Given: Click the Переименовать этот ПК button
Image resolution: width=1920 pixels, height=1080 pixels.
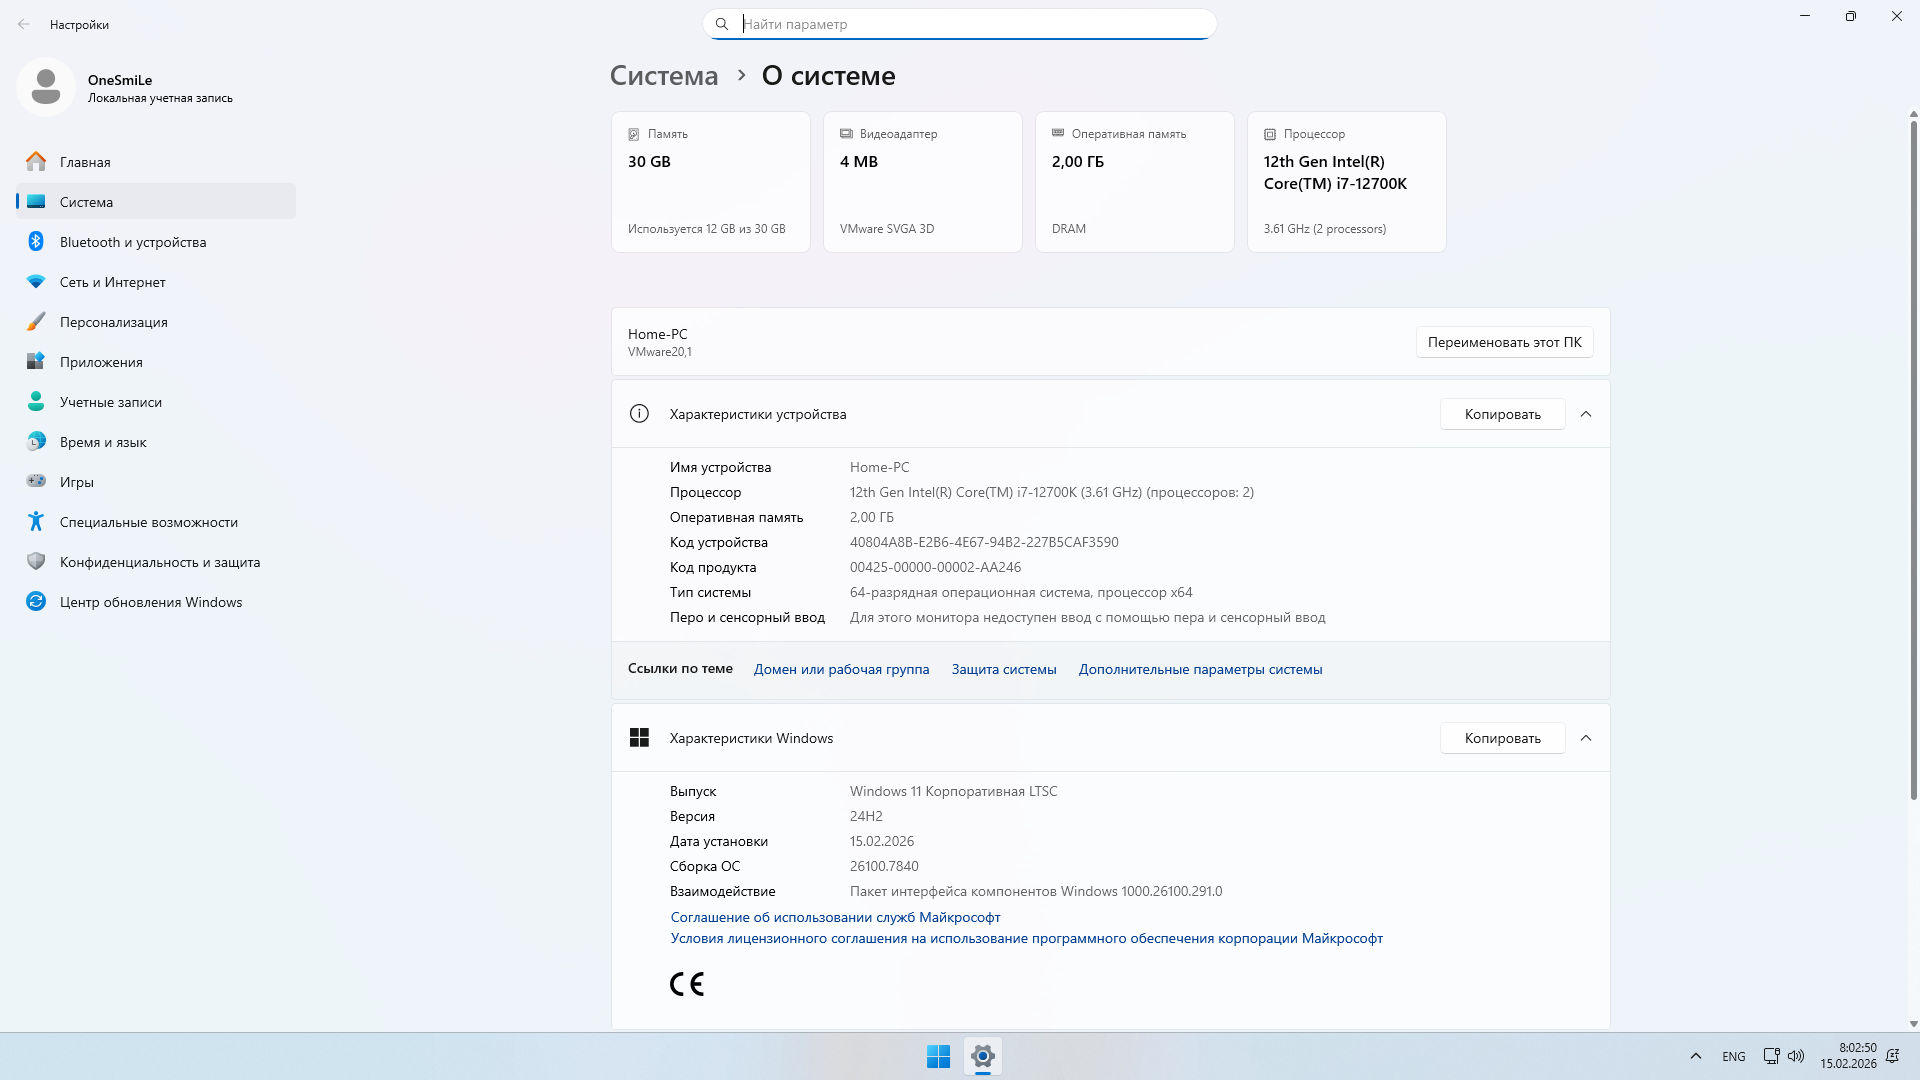Looking at the screenshot, I should pyautogui.click(x=1504, y=341).
